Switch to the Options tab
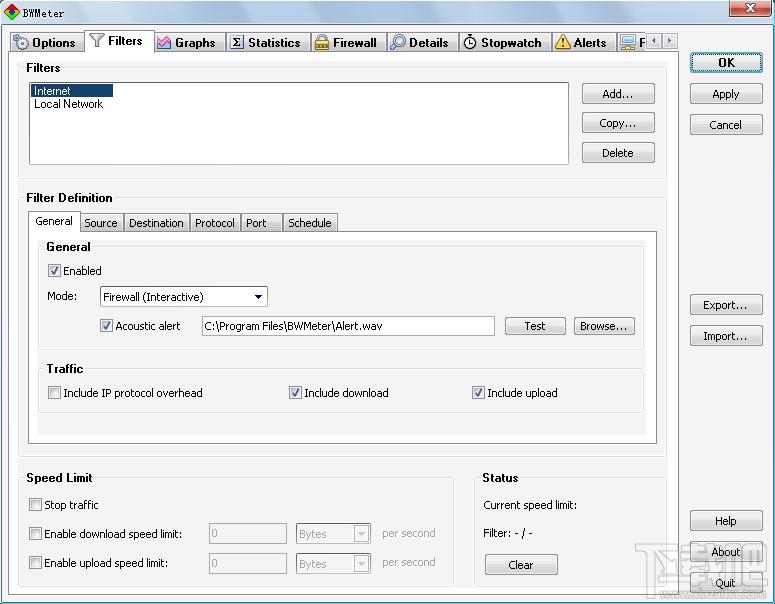The image size is (775, 604). click(45, 43)
